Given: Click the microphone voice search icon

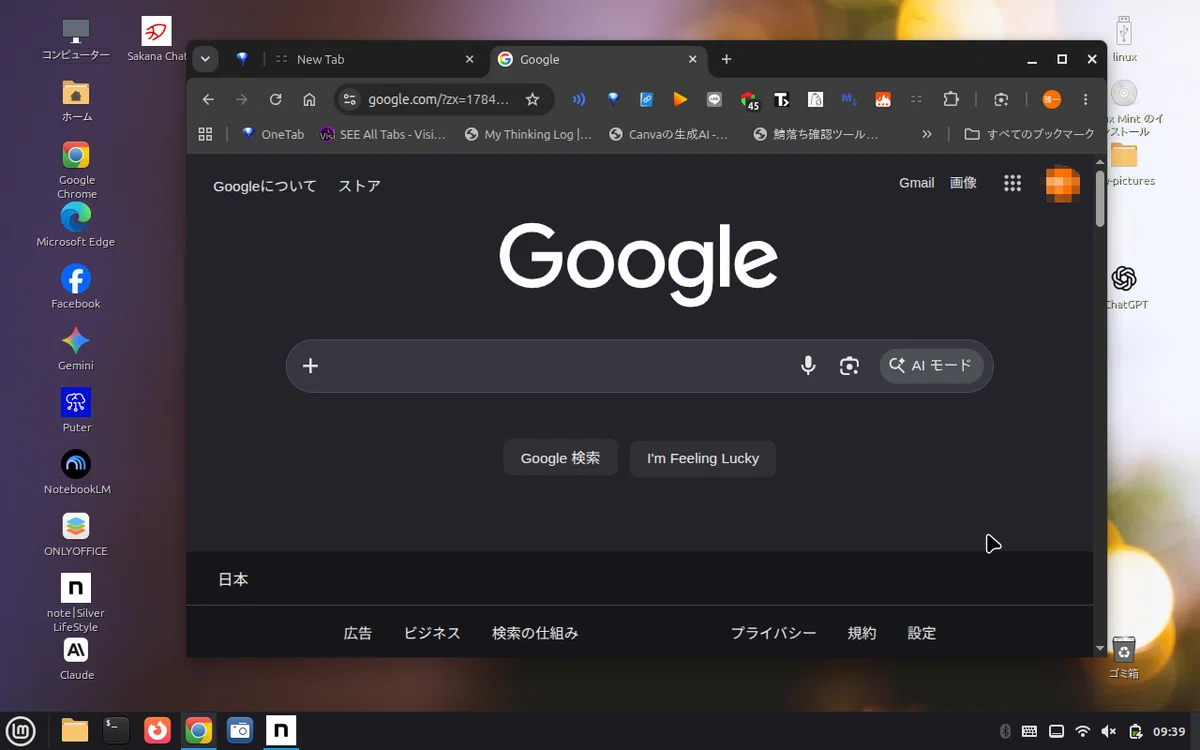Looking at the screenshot, I should (x=808, y=366).
